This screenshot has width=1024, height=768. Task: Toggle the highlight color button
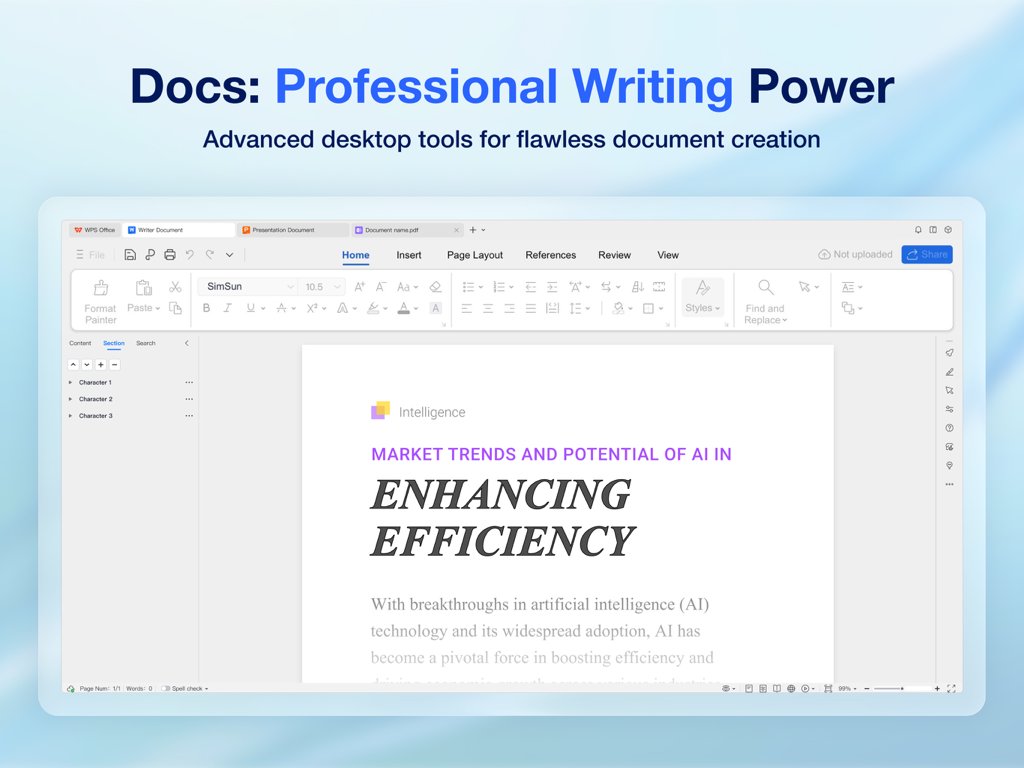[374, 308]
